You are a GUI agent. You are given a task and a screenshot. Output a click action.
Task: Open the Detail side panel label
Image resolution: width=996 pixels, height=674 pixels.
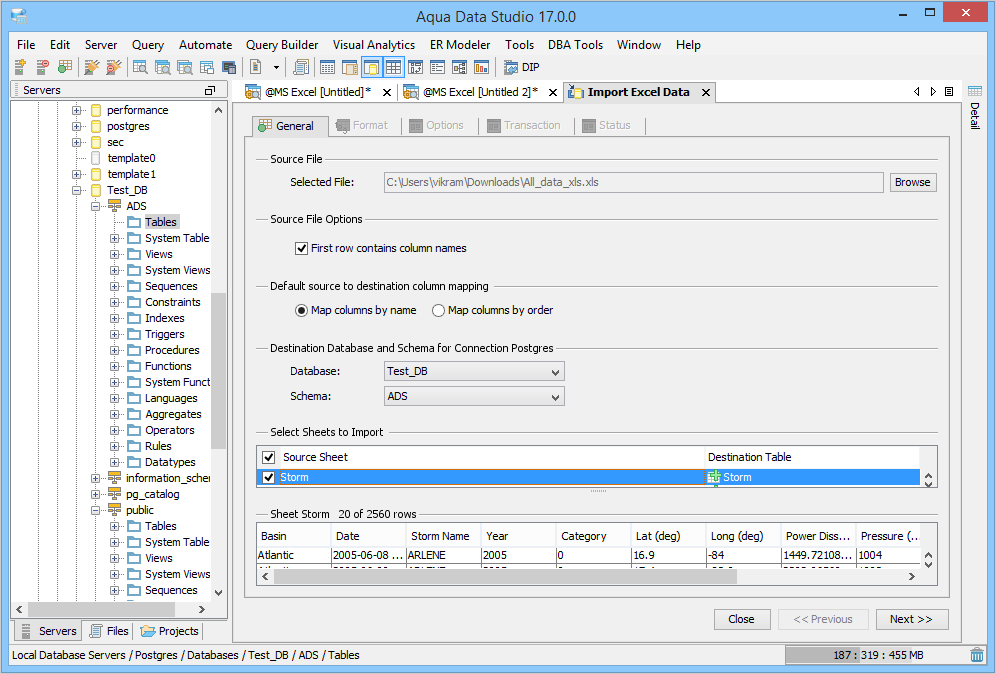974,116
